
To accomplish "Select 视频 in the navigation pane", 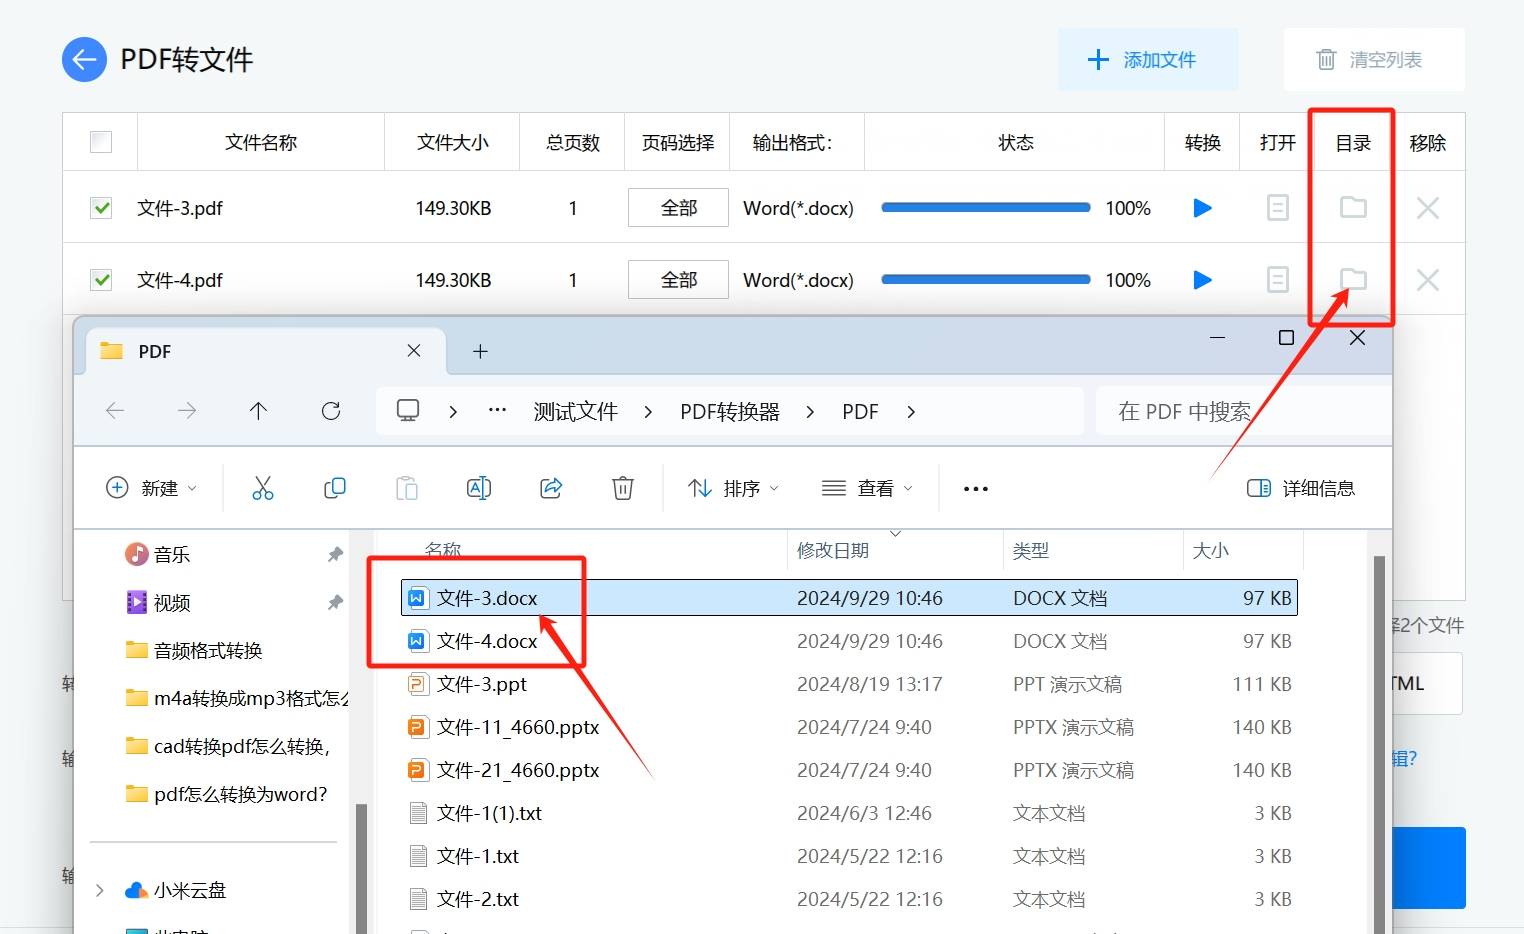I will click(171, 602).
